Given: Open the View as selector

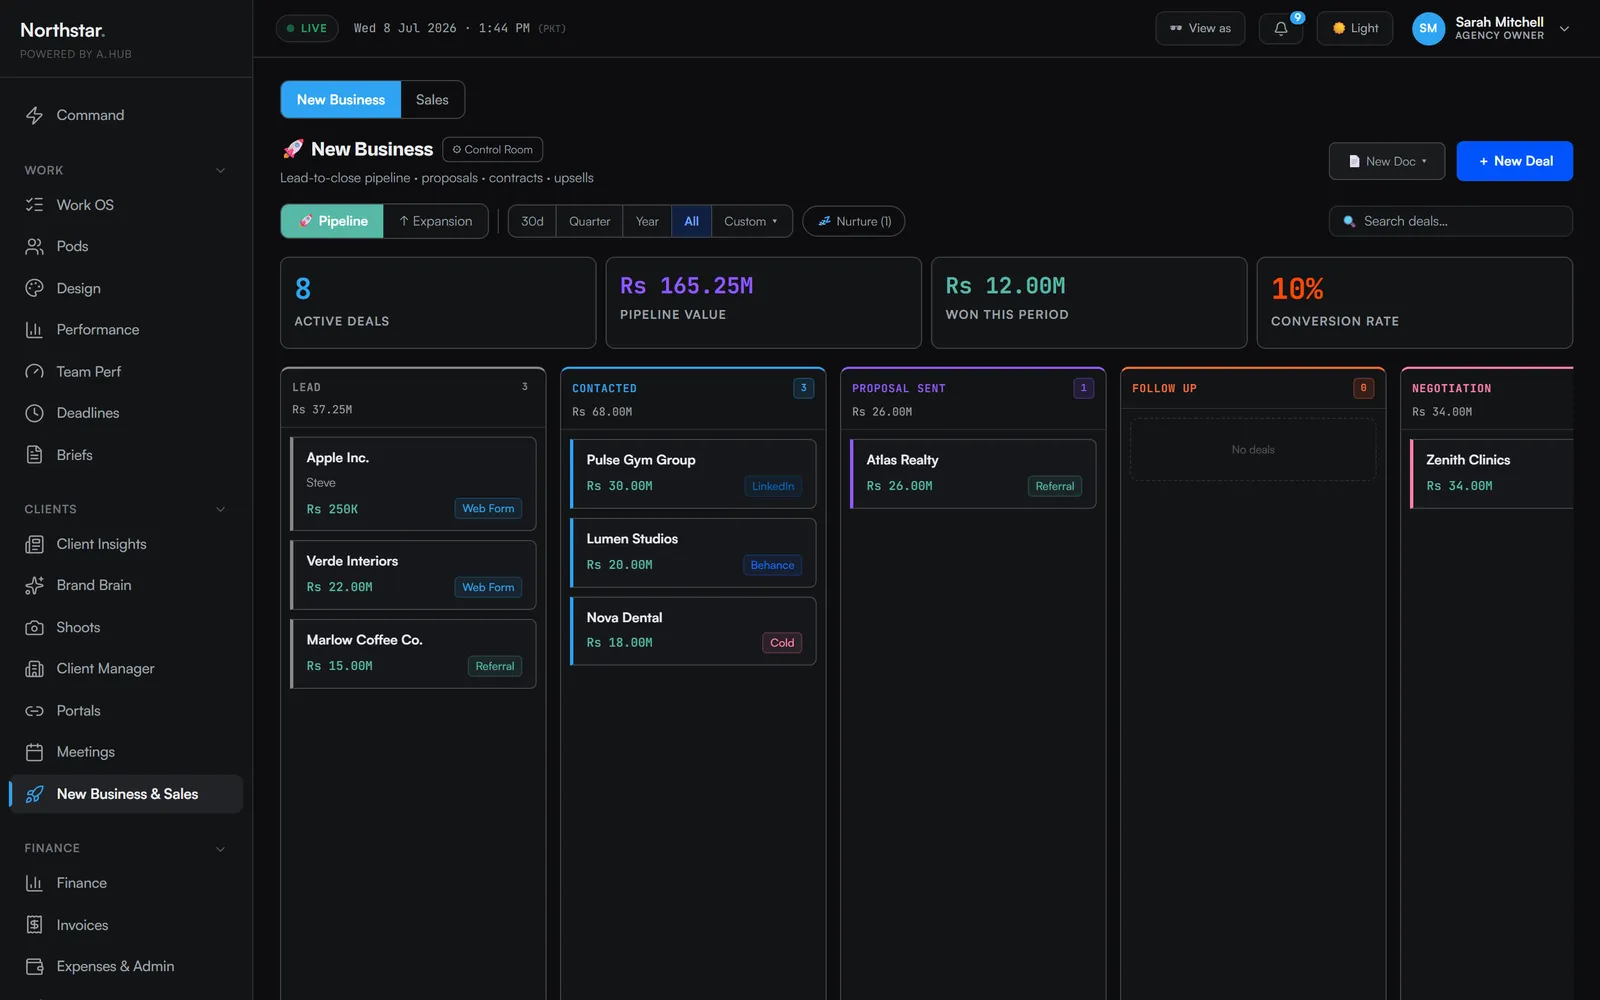Looking at the screenshot, I should pos(1200,28).
